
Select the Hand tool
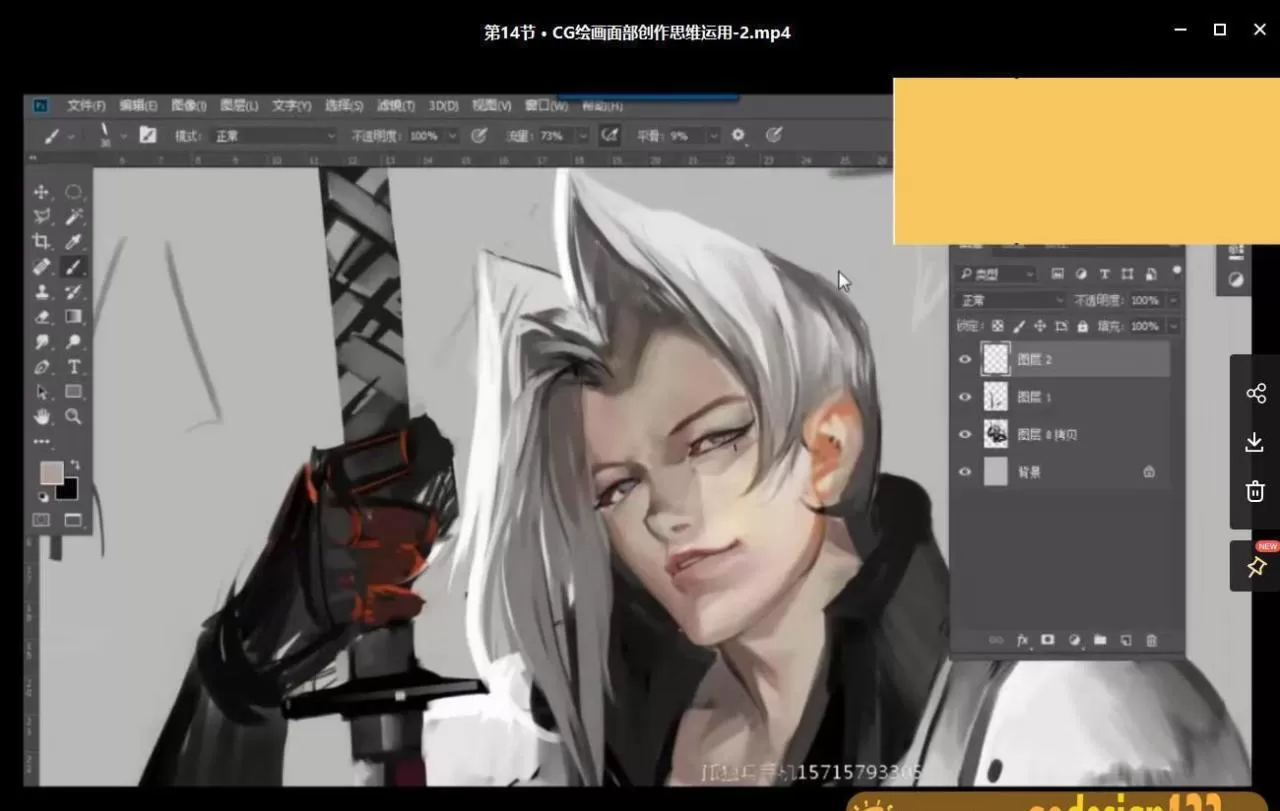pyautogui.click(x=41, y=417)
